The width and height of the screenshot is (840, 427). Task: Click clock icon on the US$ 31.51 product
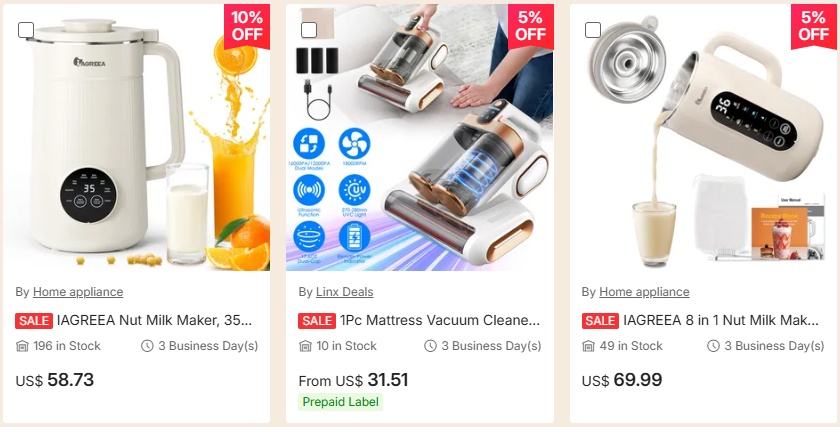tap(430, 346)
